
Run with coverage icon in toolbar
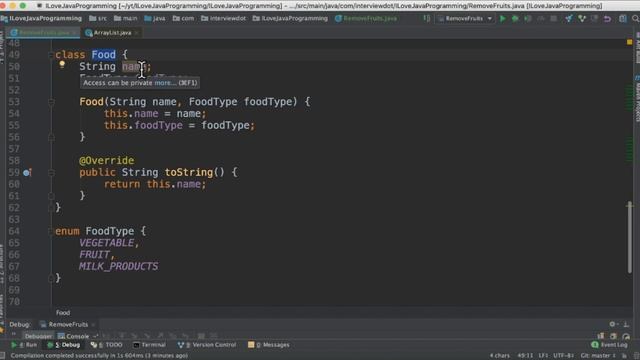click(x=528, y=18)
